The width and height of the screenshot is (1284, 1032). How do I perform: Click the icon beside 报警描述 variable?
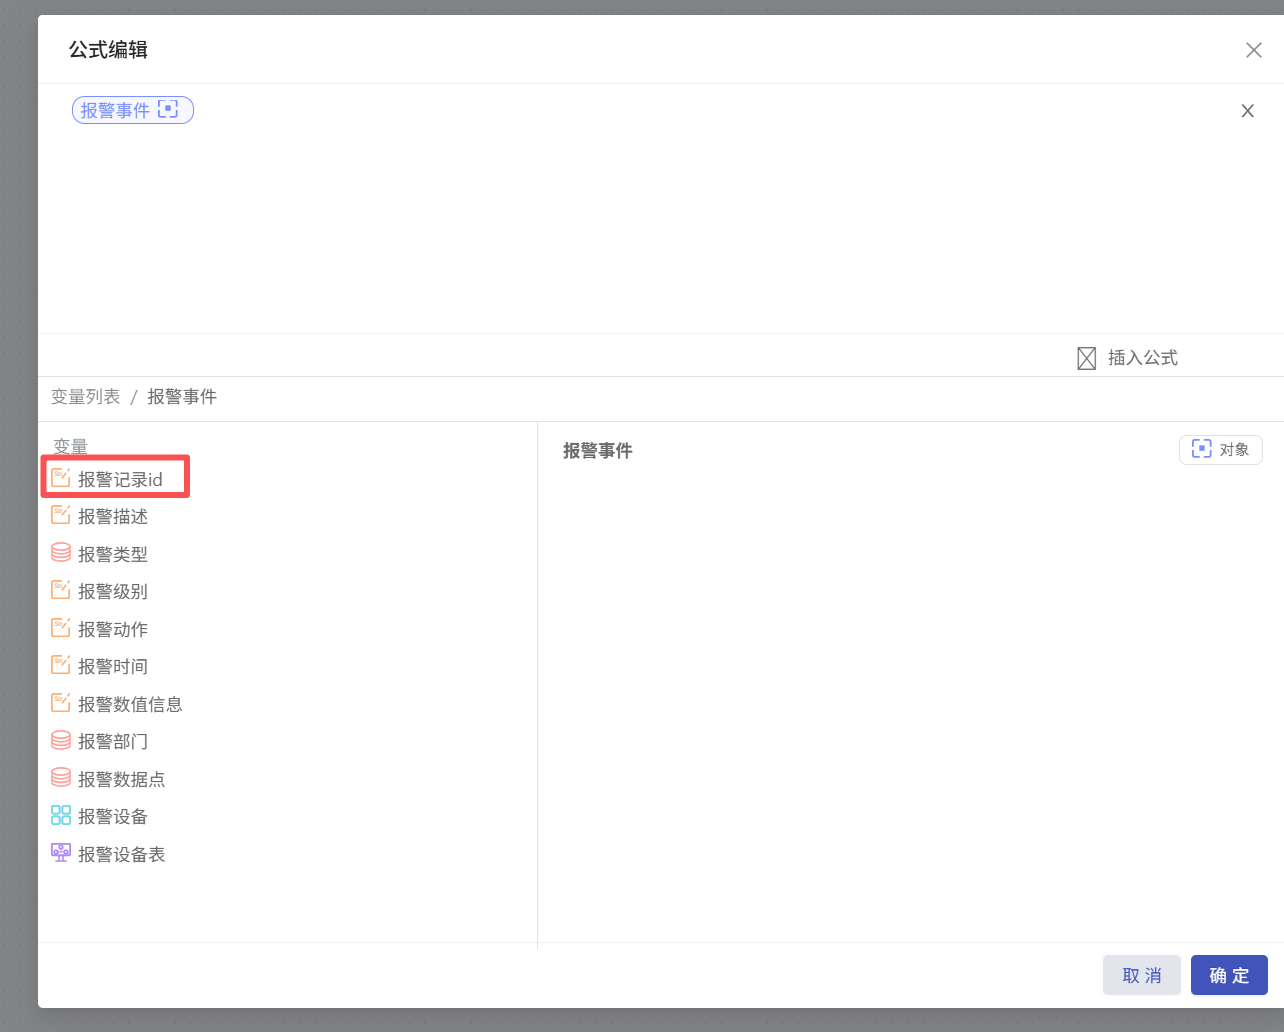click(61, 515)
